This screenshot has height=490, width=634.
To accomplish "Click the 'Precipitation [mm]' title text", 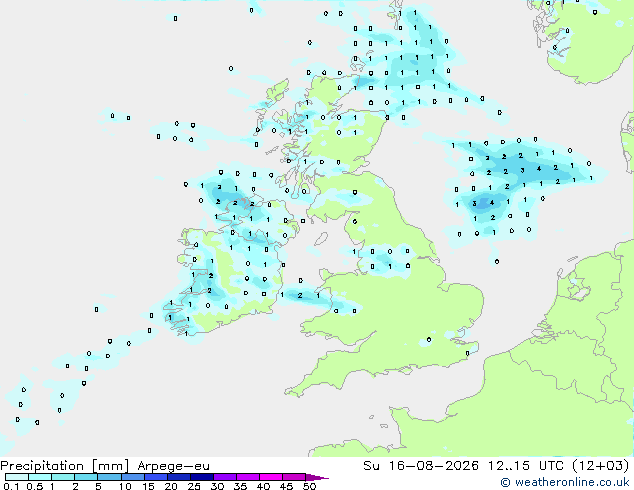I will pos(65,466).
